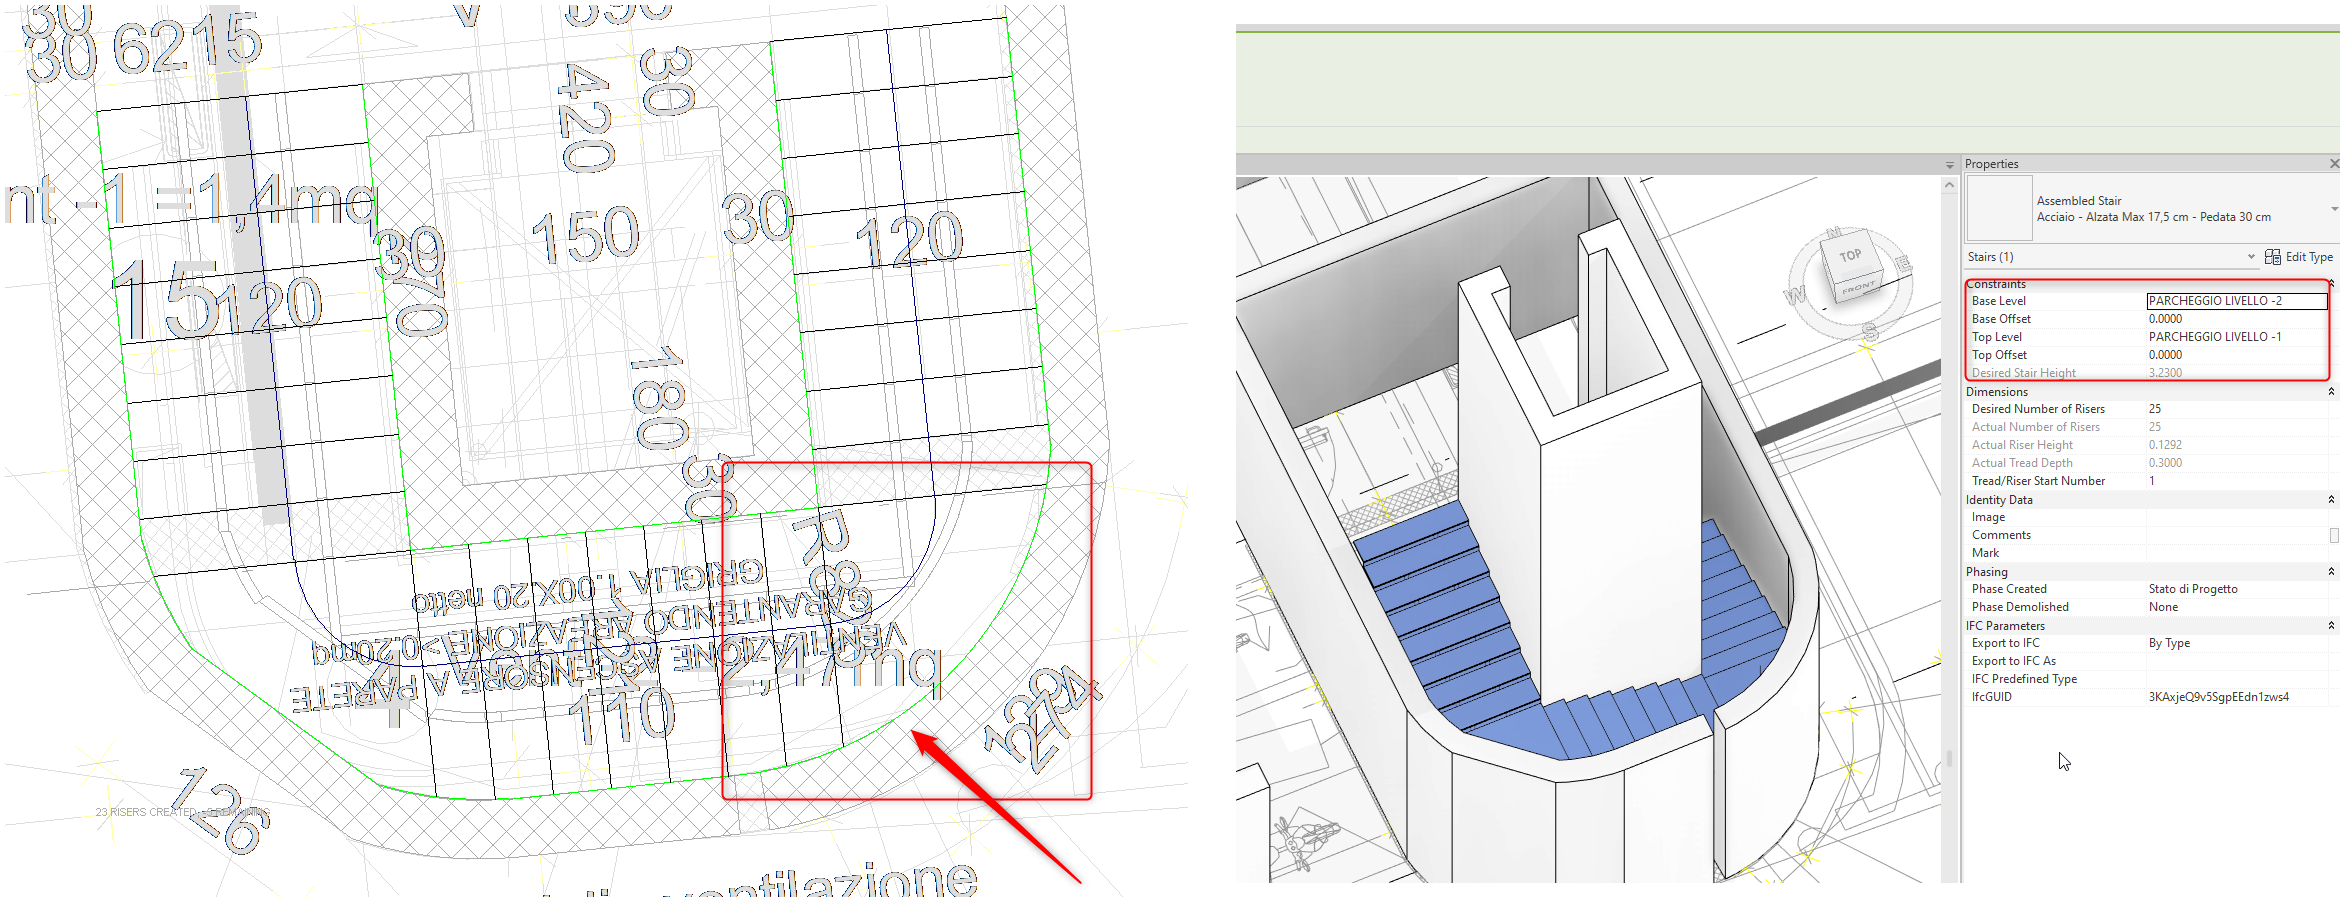Collapse the Constraints section
This screenshot has height=902, width=2340.
2331,284
